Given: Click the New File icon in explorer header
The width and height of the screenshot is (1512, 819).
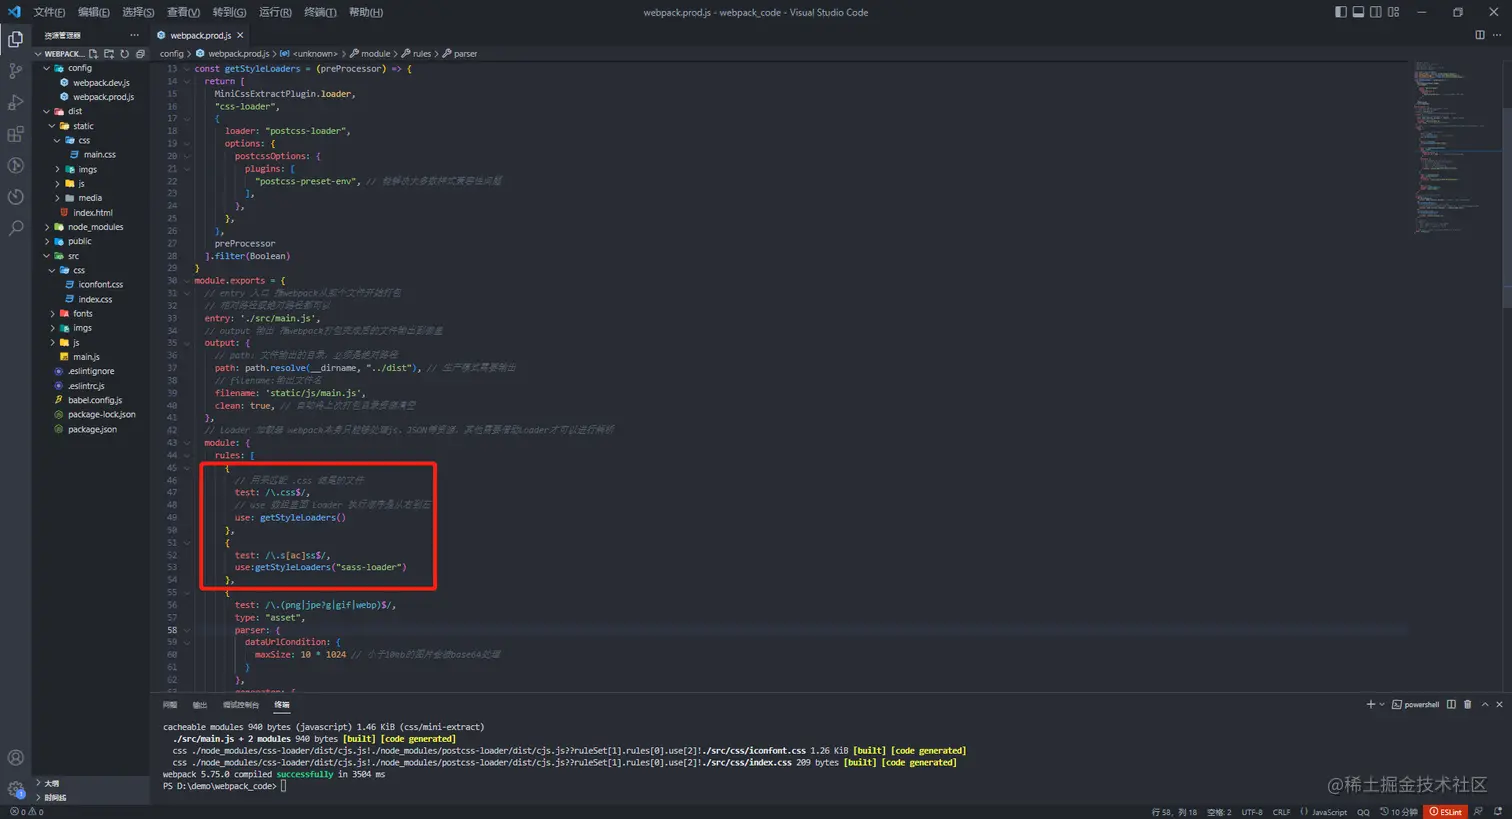Looking at the screenshot, I should 93,54.
